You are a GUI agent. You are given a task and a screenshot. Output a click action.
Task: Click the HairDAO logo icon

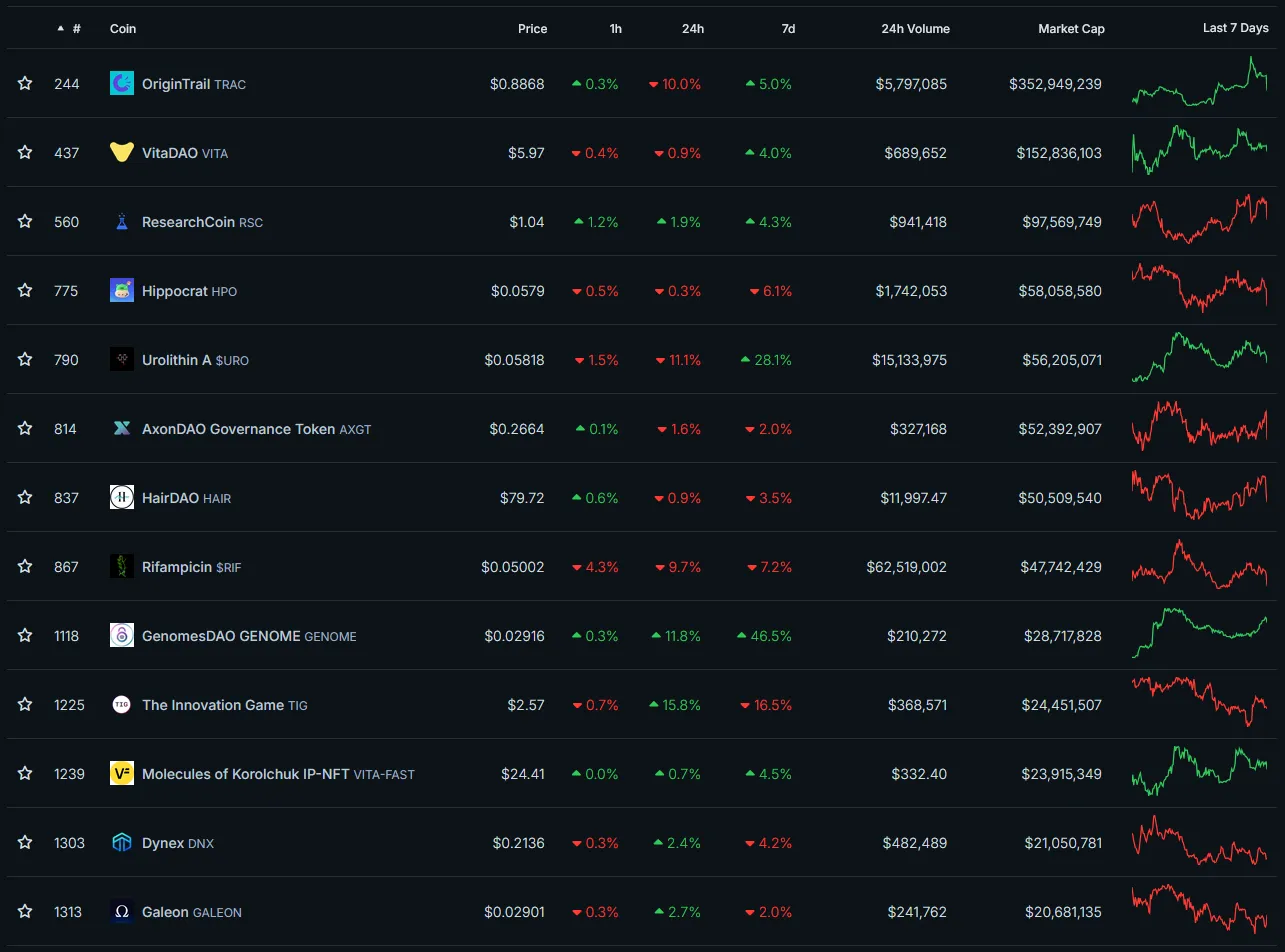122,498
